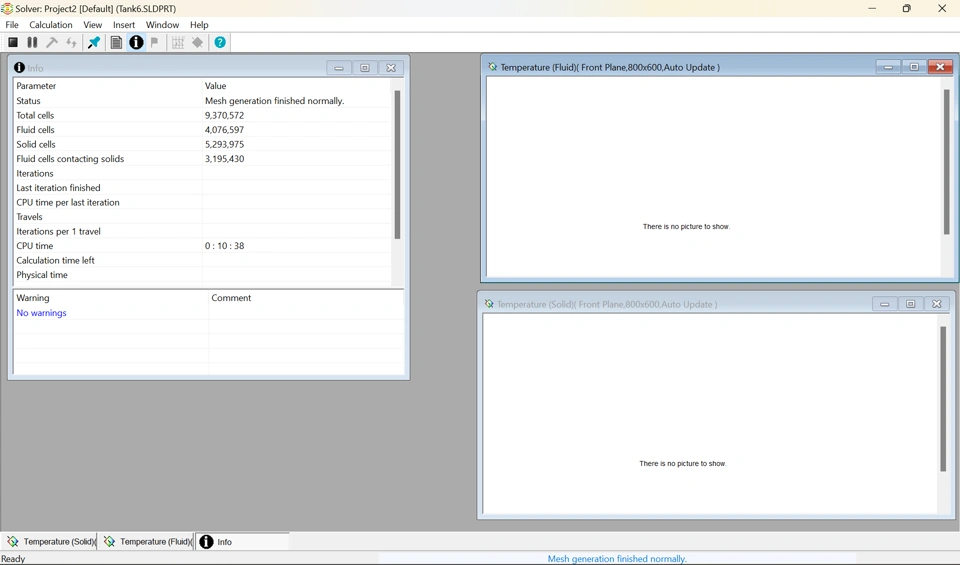The height and width of the screenshot is (565, 960).
Task: Maximize the Info window
Action: tap(365, 68)
